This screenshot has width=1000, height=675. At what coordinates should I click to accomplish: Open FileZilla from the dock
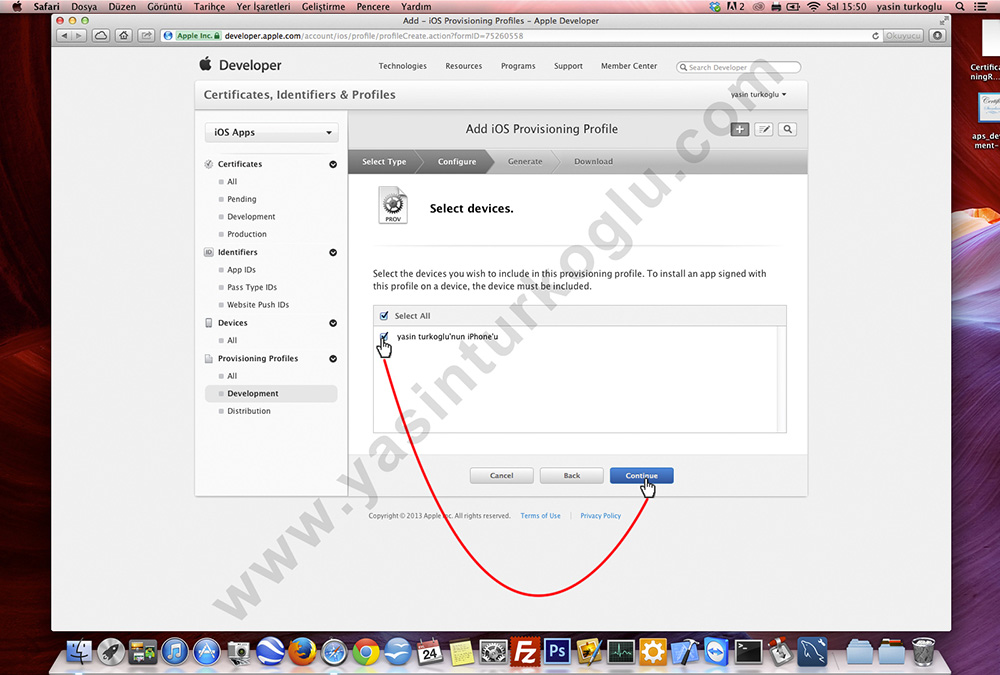click(525, 652)
